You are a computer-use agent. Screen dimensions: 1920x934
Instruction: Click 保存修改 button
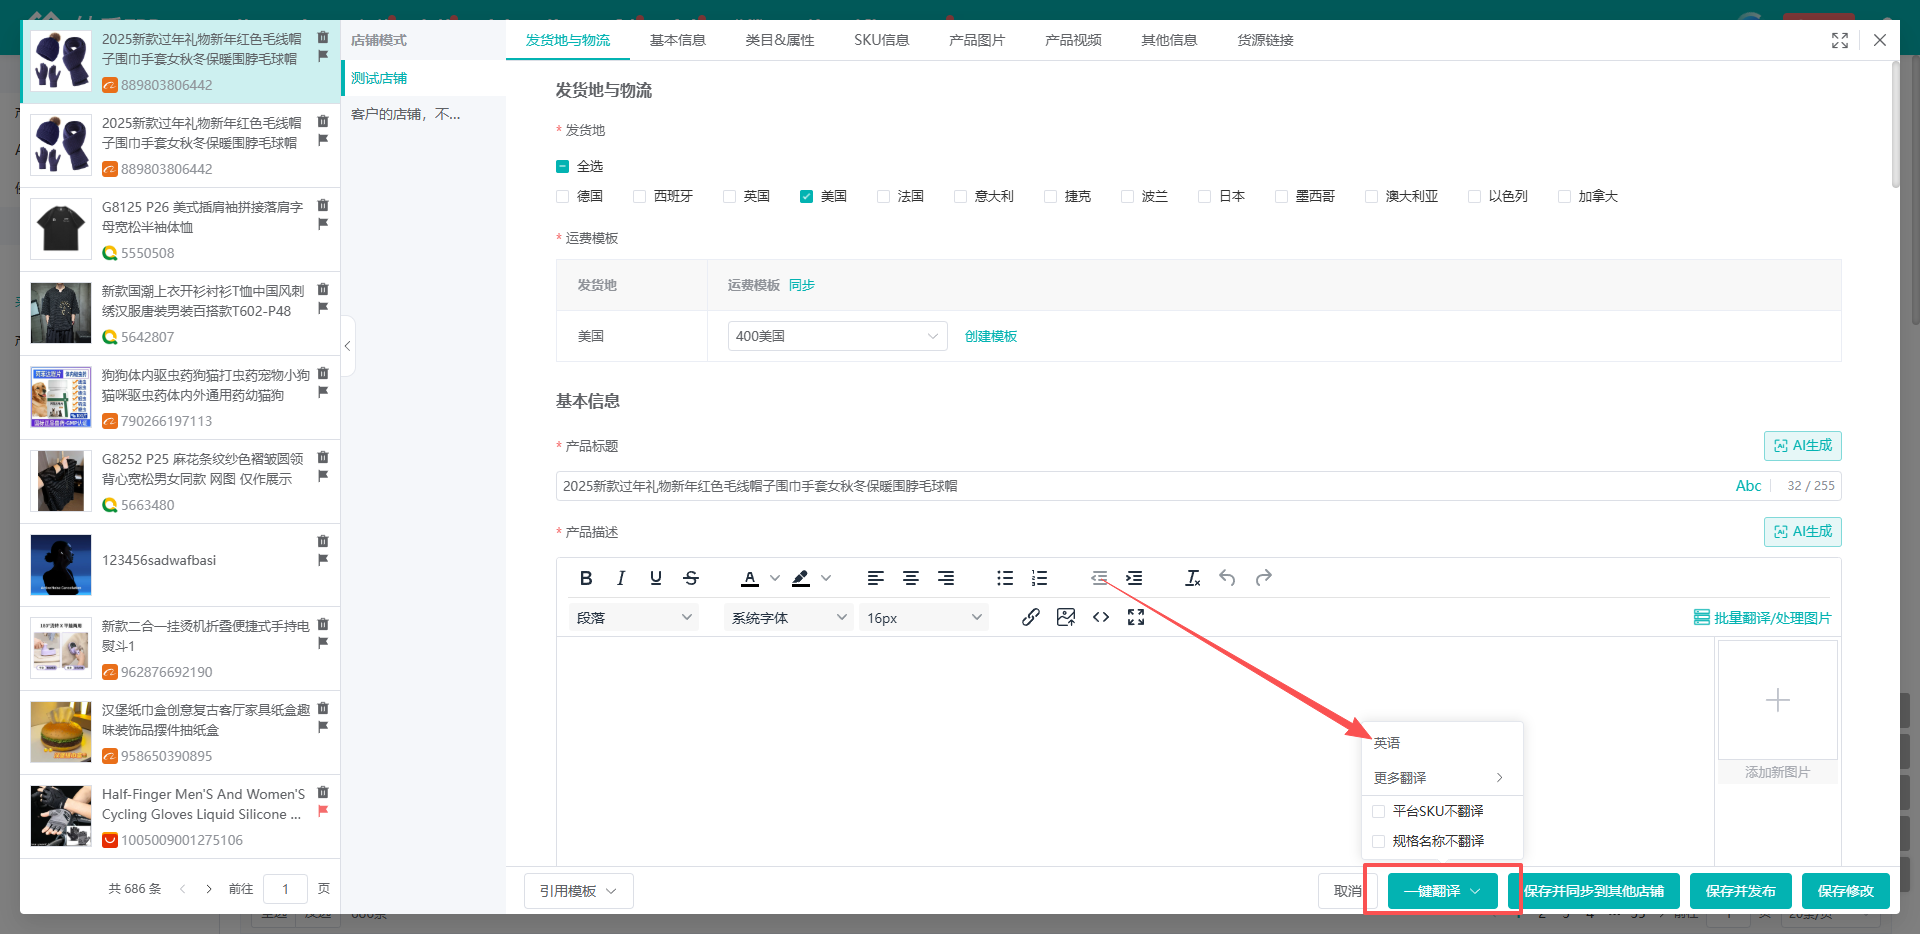pyautogui.click(x=1846, y=891)
